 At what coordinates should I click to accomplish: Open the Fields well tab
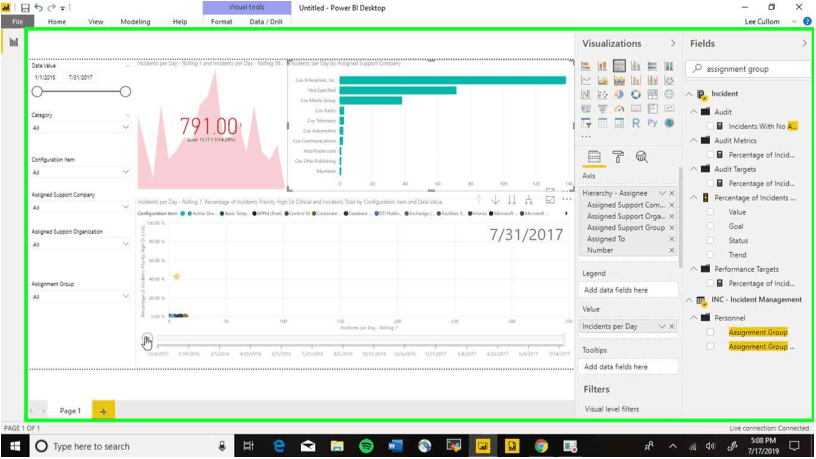click(x=594, y=157)
